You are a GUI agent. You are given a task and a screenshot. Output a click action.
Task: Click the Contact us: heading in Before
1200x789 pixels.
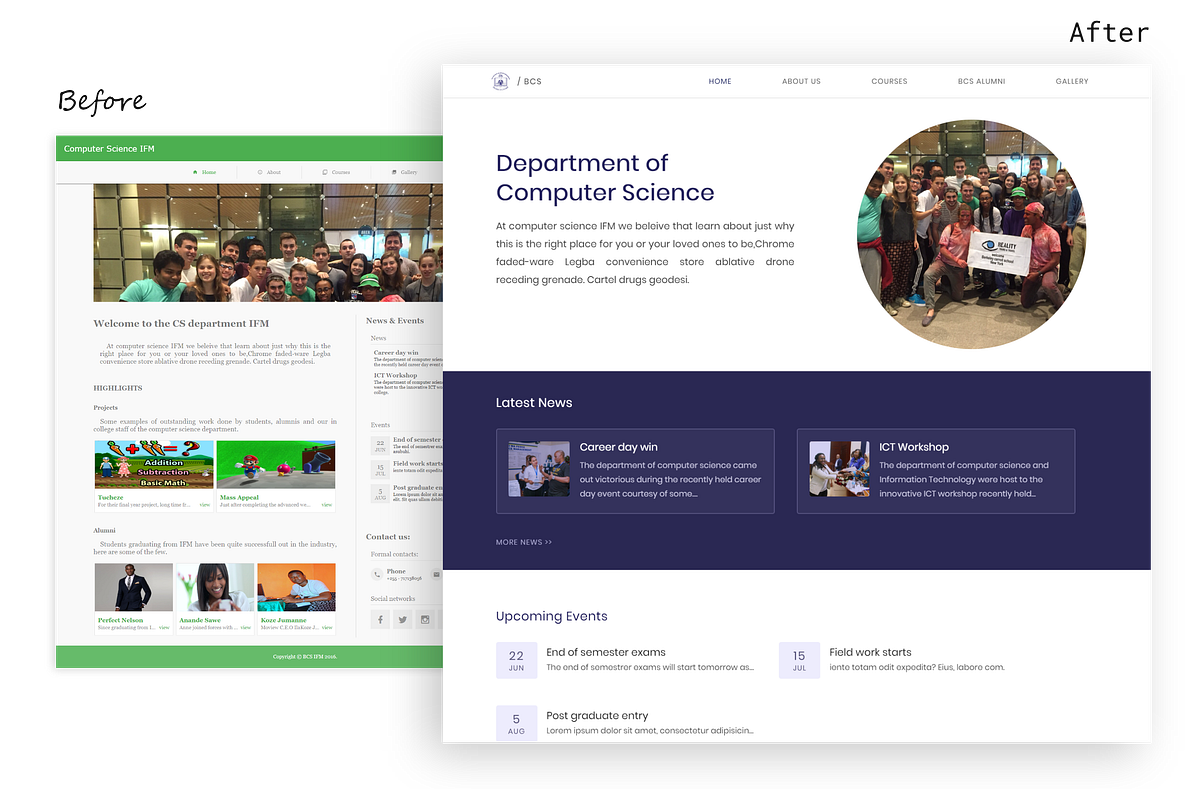pyautogui.click(x=388, y=537)
